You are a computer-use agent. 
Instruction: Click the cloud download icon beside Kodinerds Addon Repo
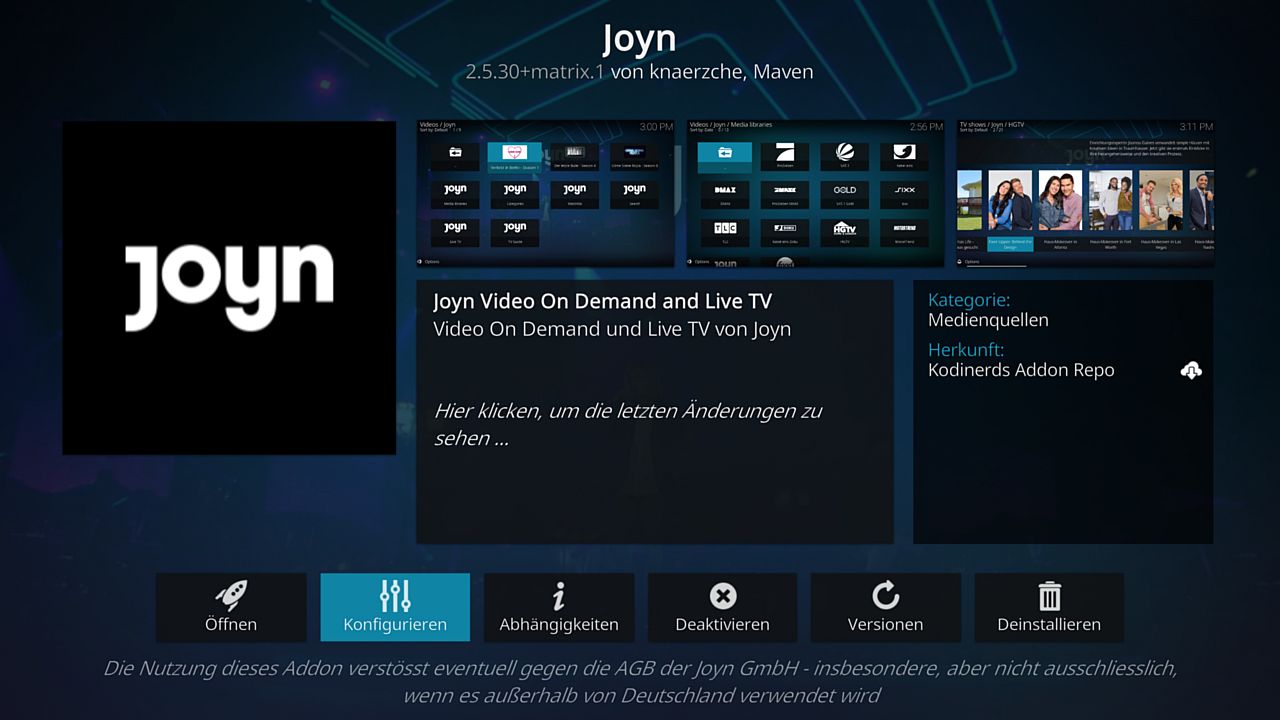click(1191, 370)
